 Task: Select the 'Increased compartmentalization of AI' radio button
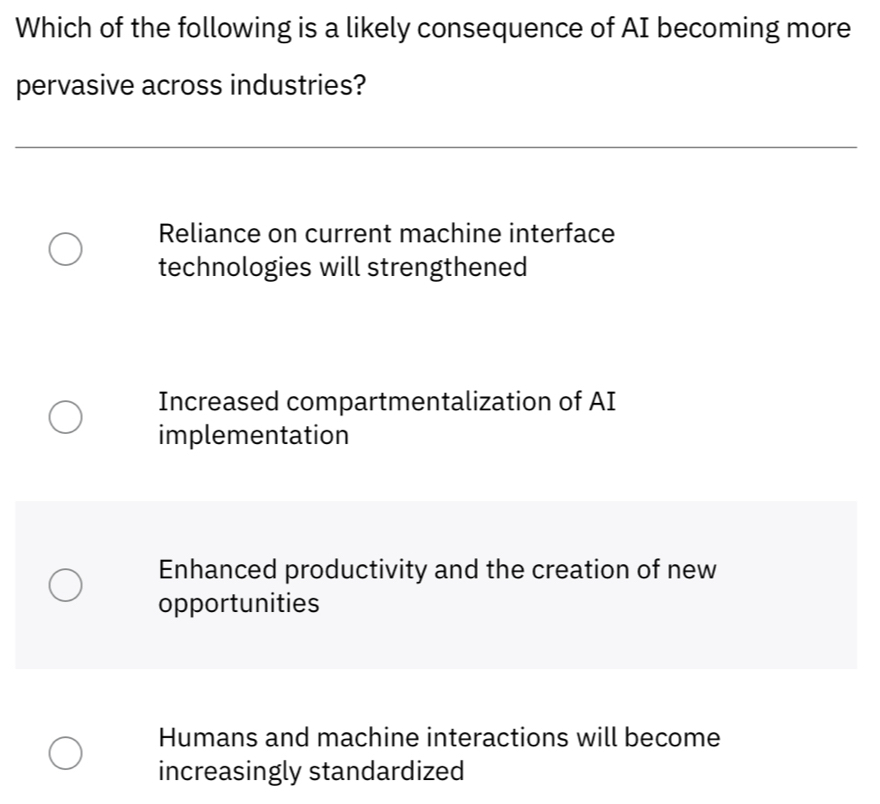[x=64, y=417]
